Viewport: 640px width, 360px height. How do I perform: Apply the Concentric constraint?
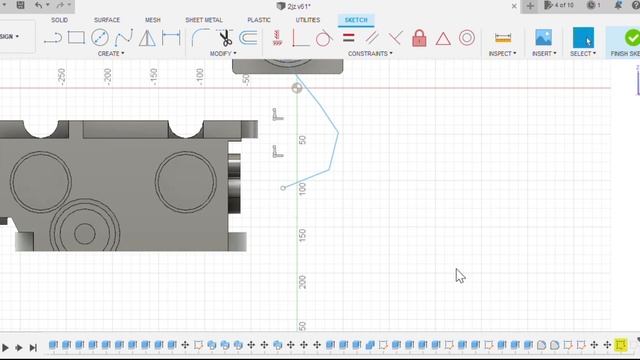point(467,38)
